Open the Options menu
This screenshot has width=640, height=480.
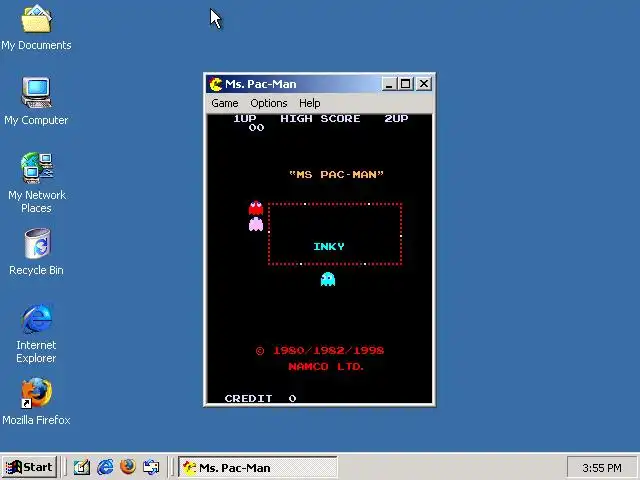coord(269,103)
